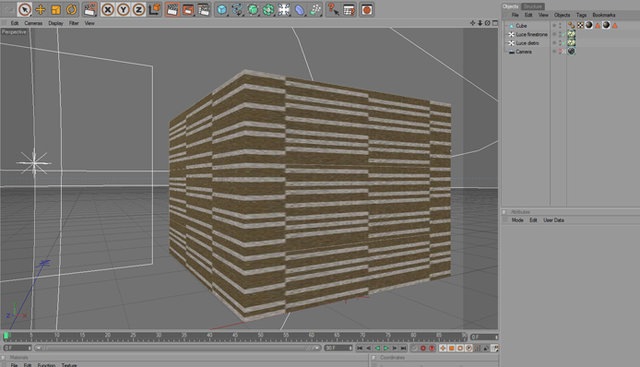Image resolution: width=640 pixels, height=367 pixels.
Task: Toggle Y axis lock
Action: pos(123,9)
